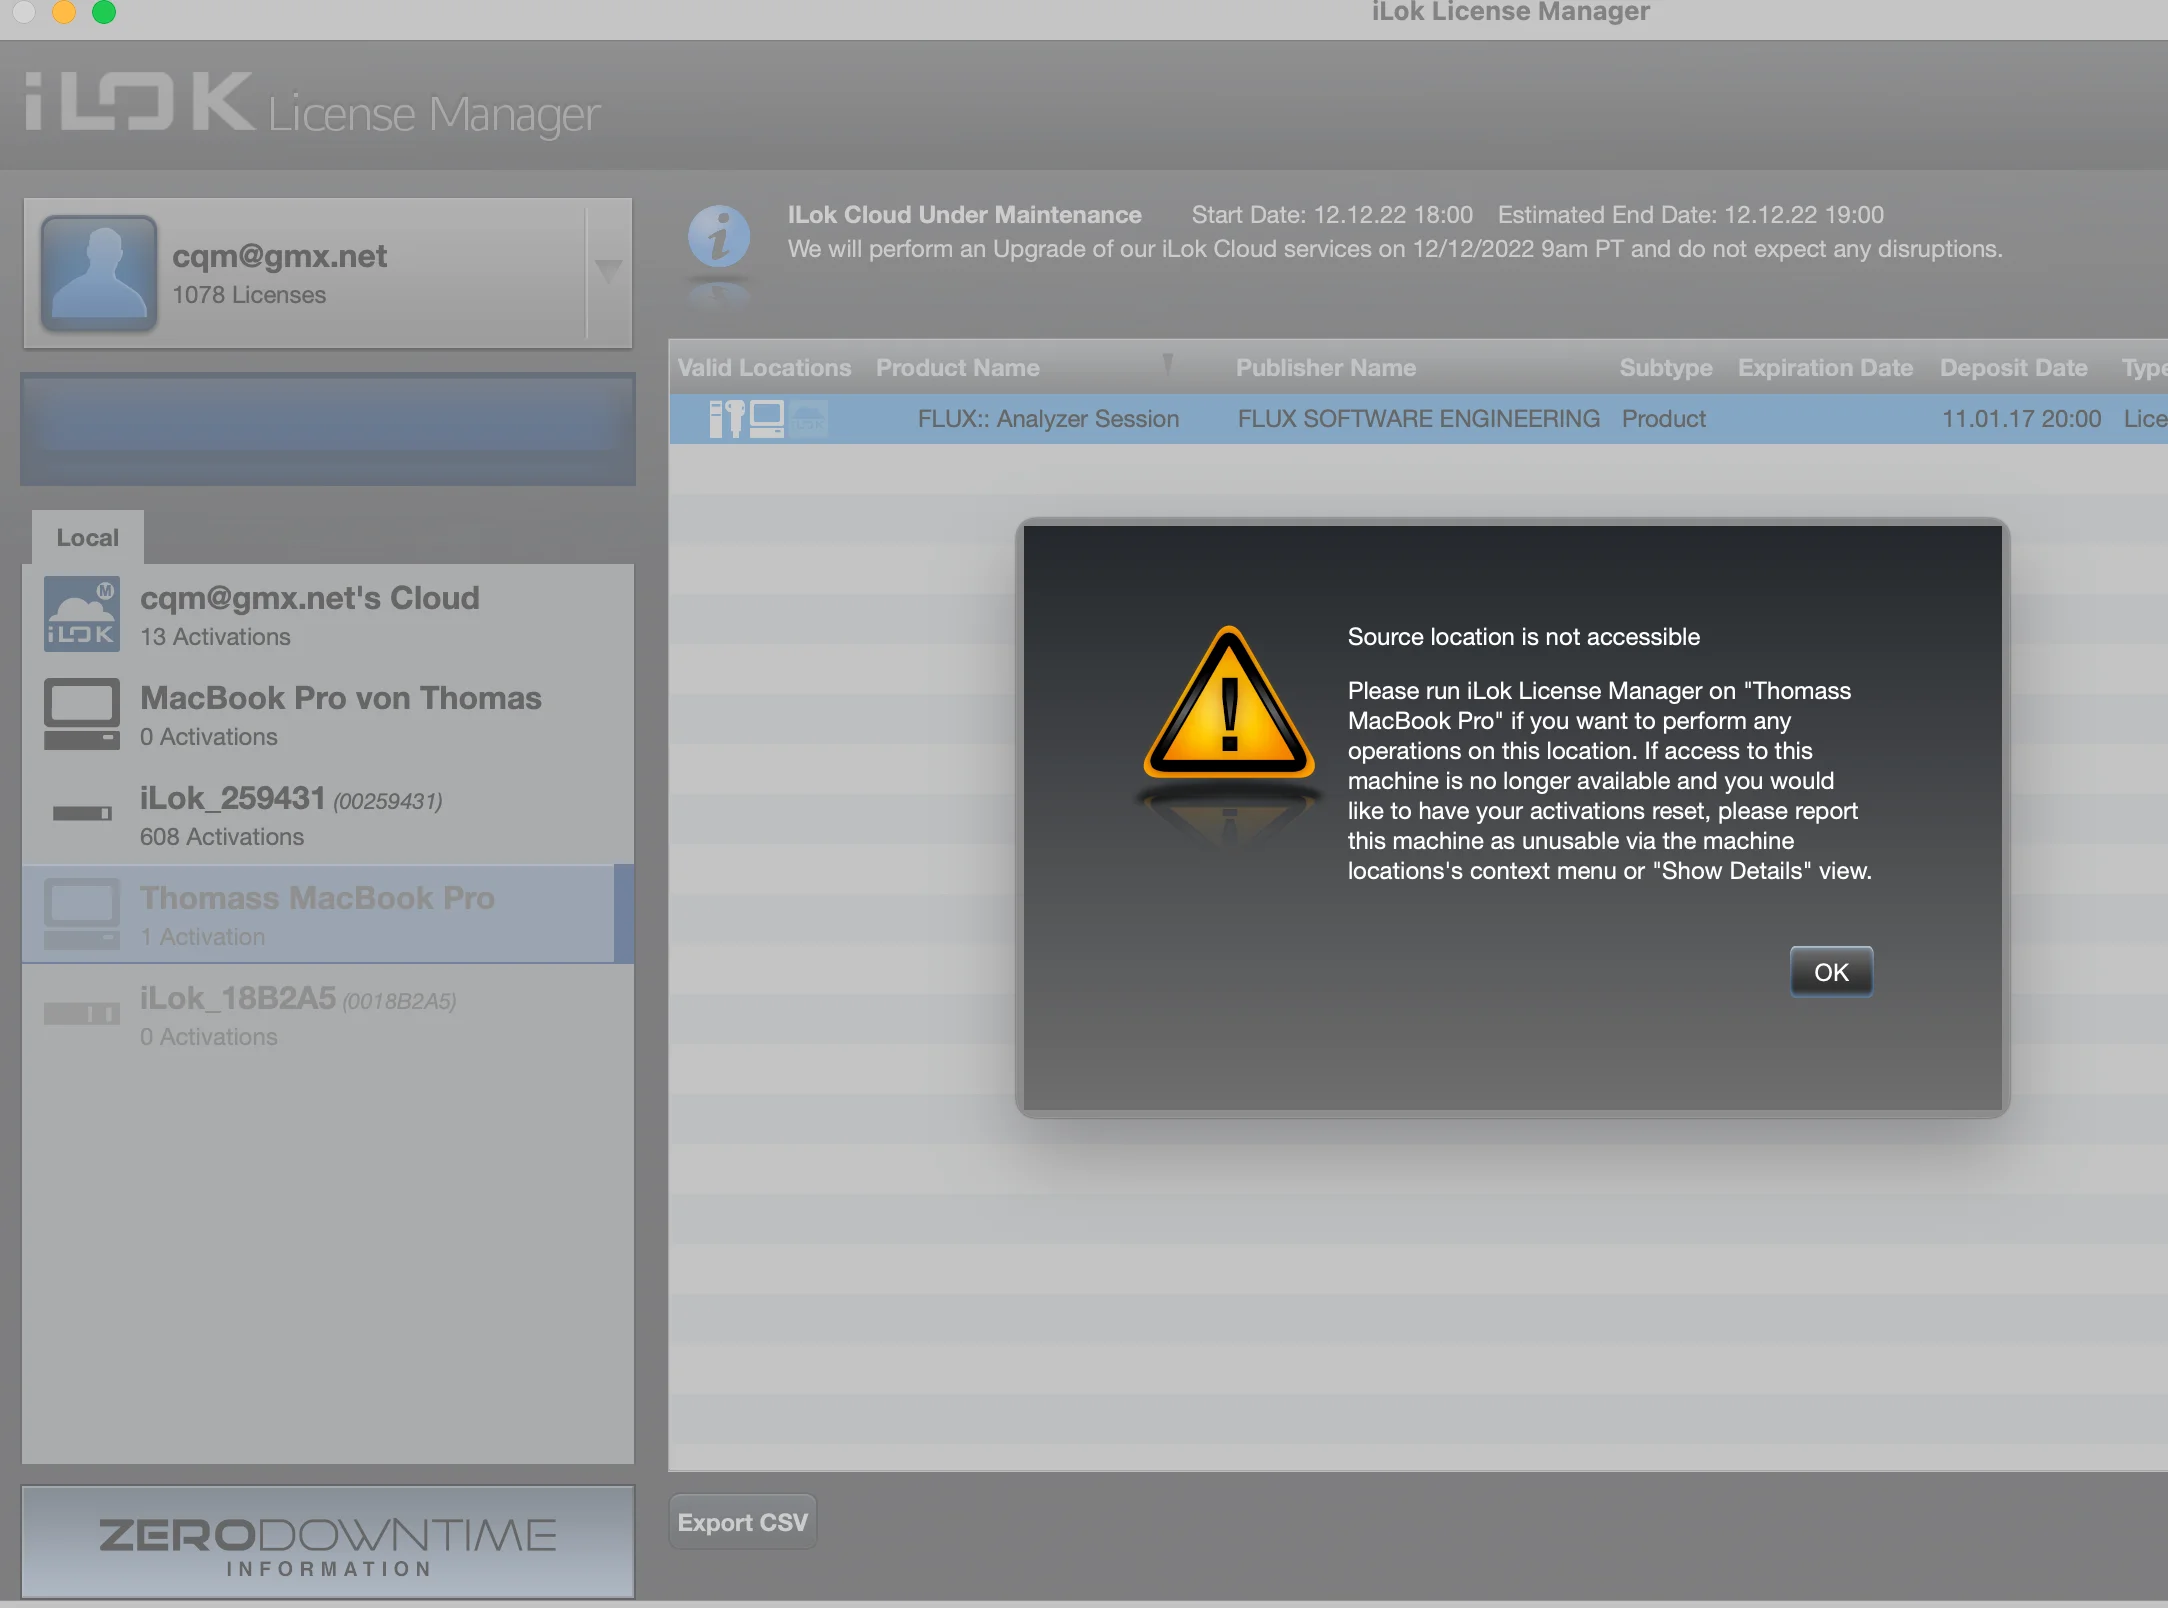The width and height of the screenshot is (2168, 1608).
Task: Click the green fullscreen window button
Action: pyautogui.click(x=104, y=11)
